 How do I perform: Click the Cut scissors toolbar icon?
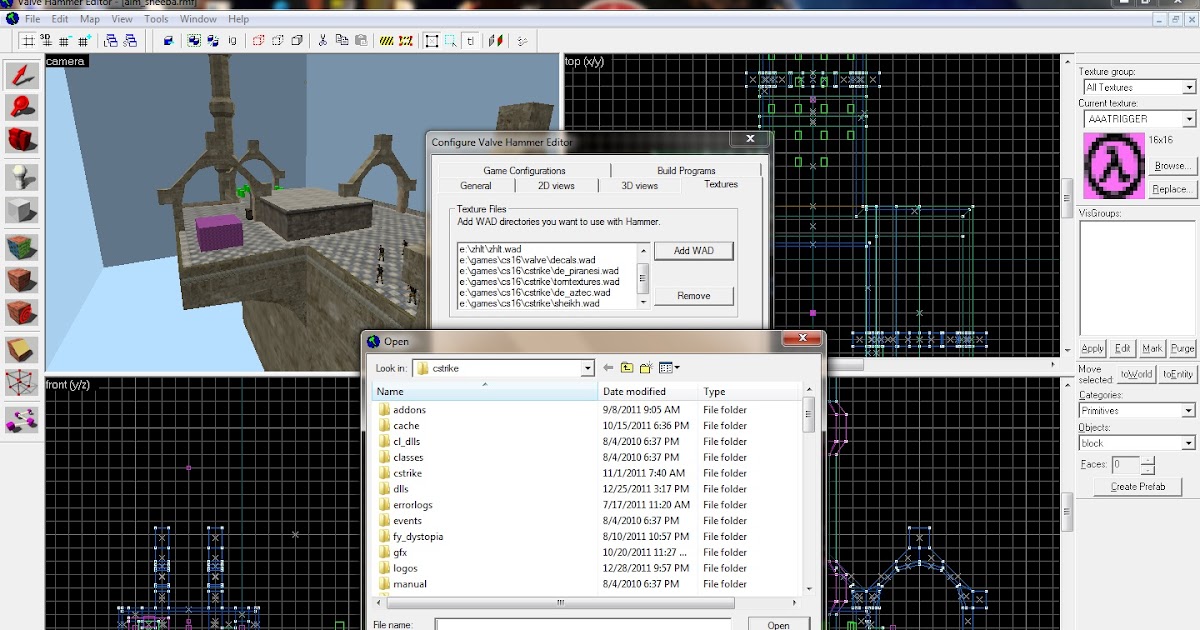(323, 41)
